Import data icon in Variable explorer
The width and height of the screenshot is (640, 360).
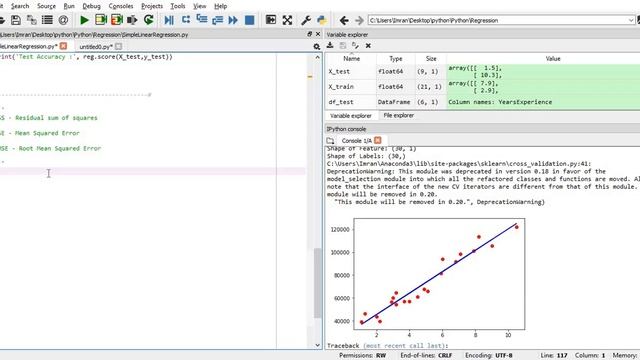[330, 46]
